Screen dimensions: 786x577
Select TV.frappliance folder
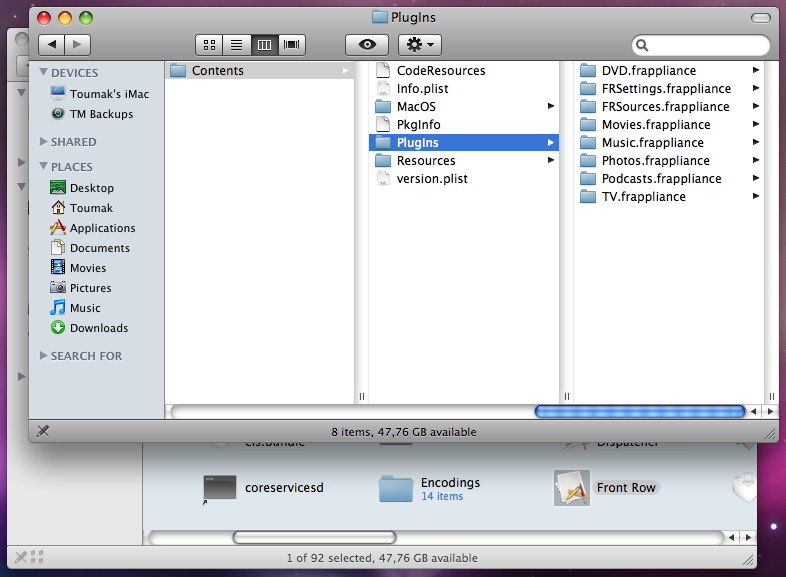tap(669, 197)
